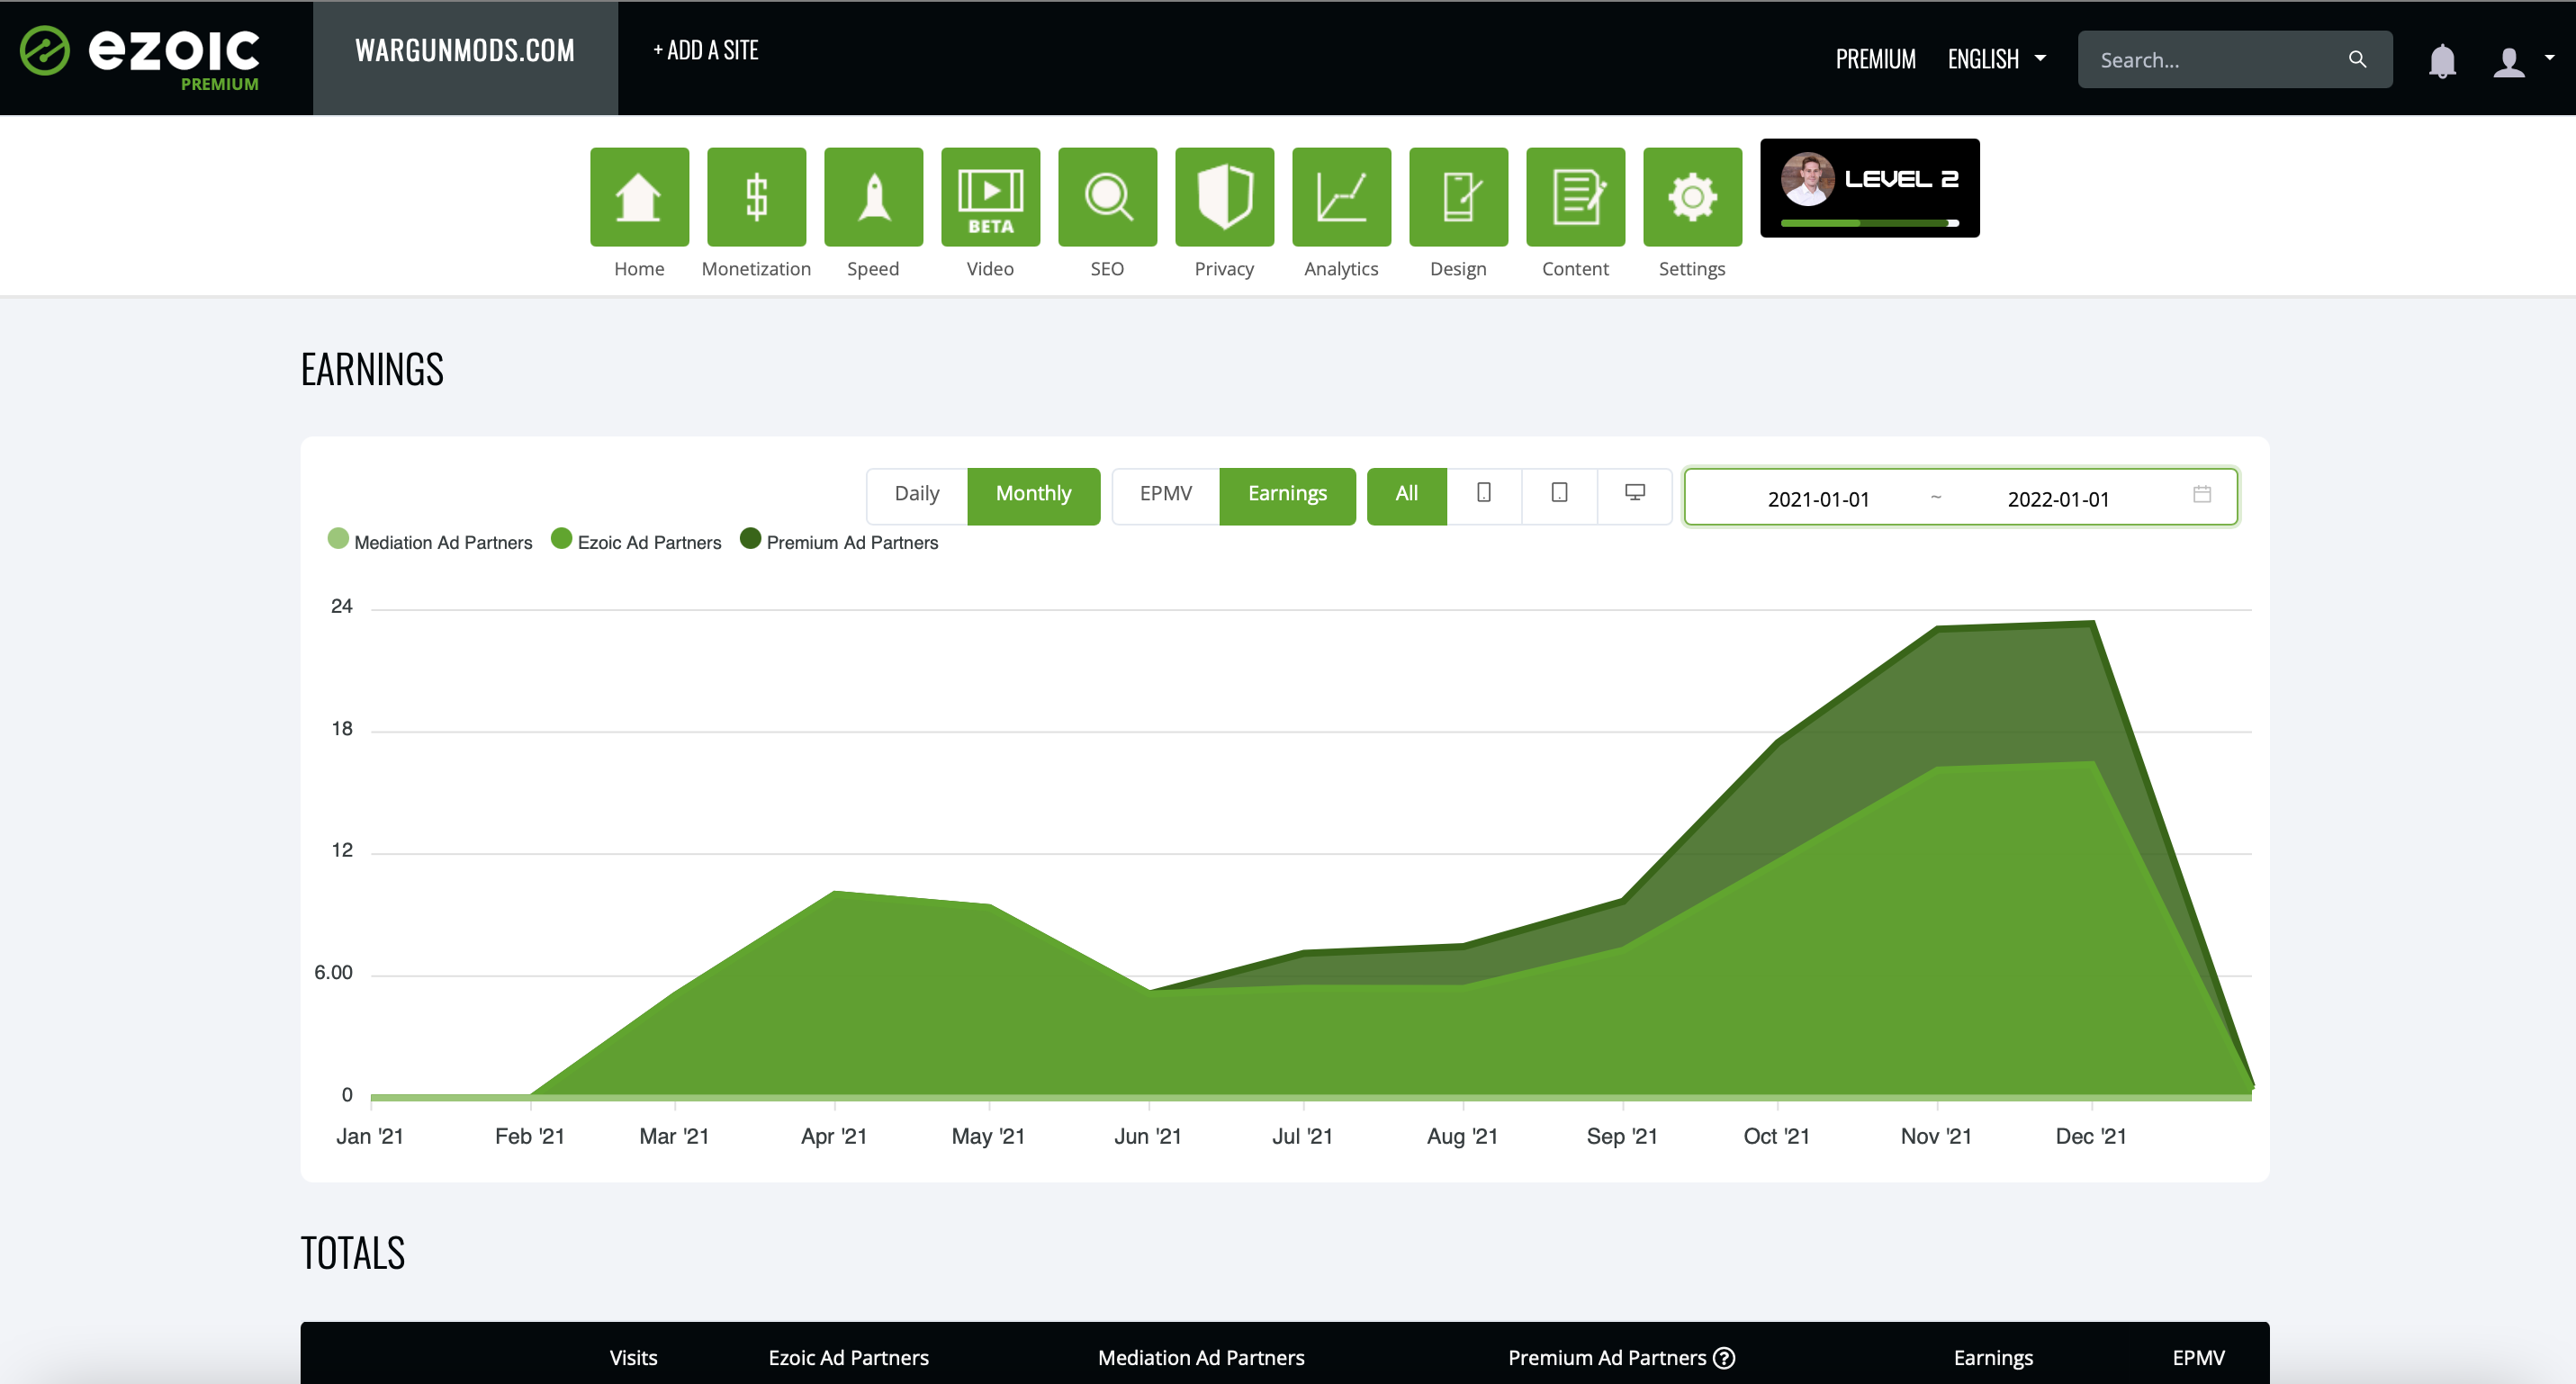This screenshot has height=1384, width=2576.
Task: Open the notifications bell
Action: coord(2442,60)
